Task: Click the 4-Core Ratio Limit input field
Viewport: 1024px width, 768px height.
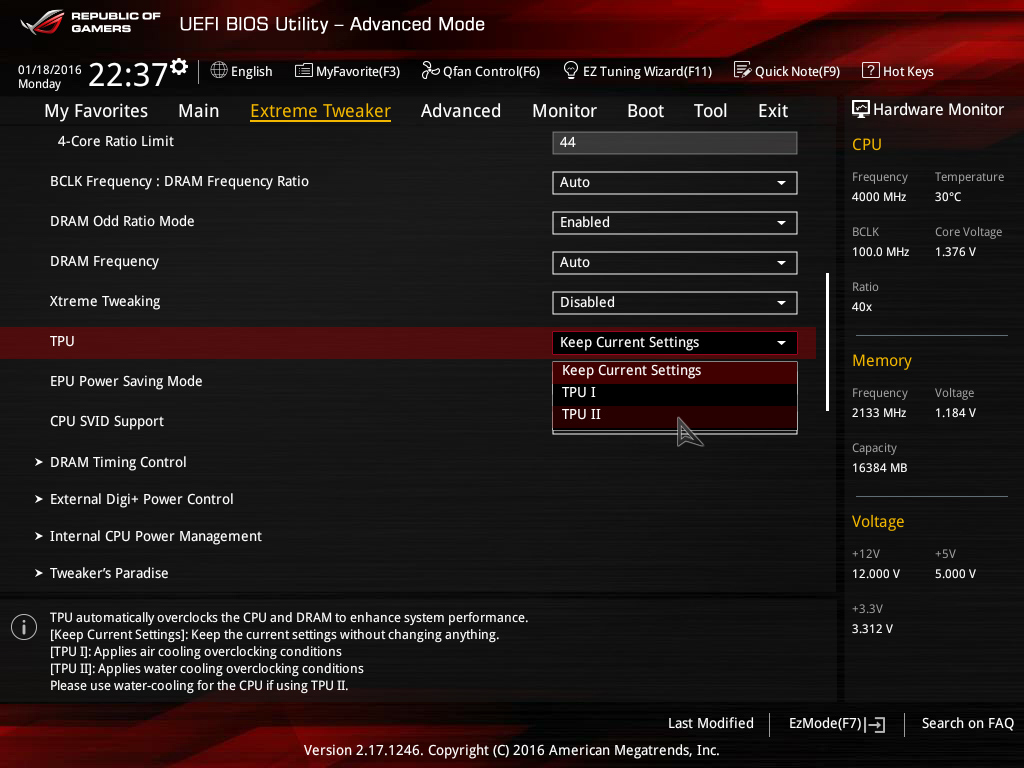Action: pos(675,143)
